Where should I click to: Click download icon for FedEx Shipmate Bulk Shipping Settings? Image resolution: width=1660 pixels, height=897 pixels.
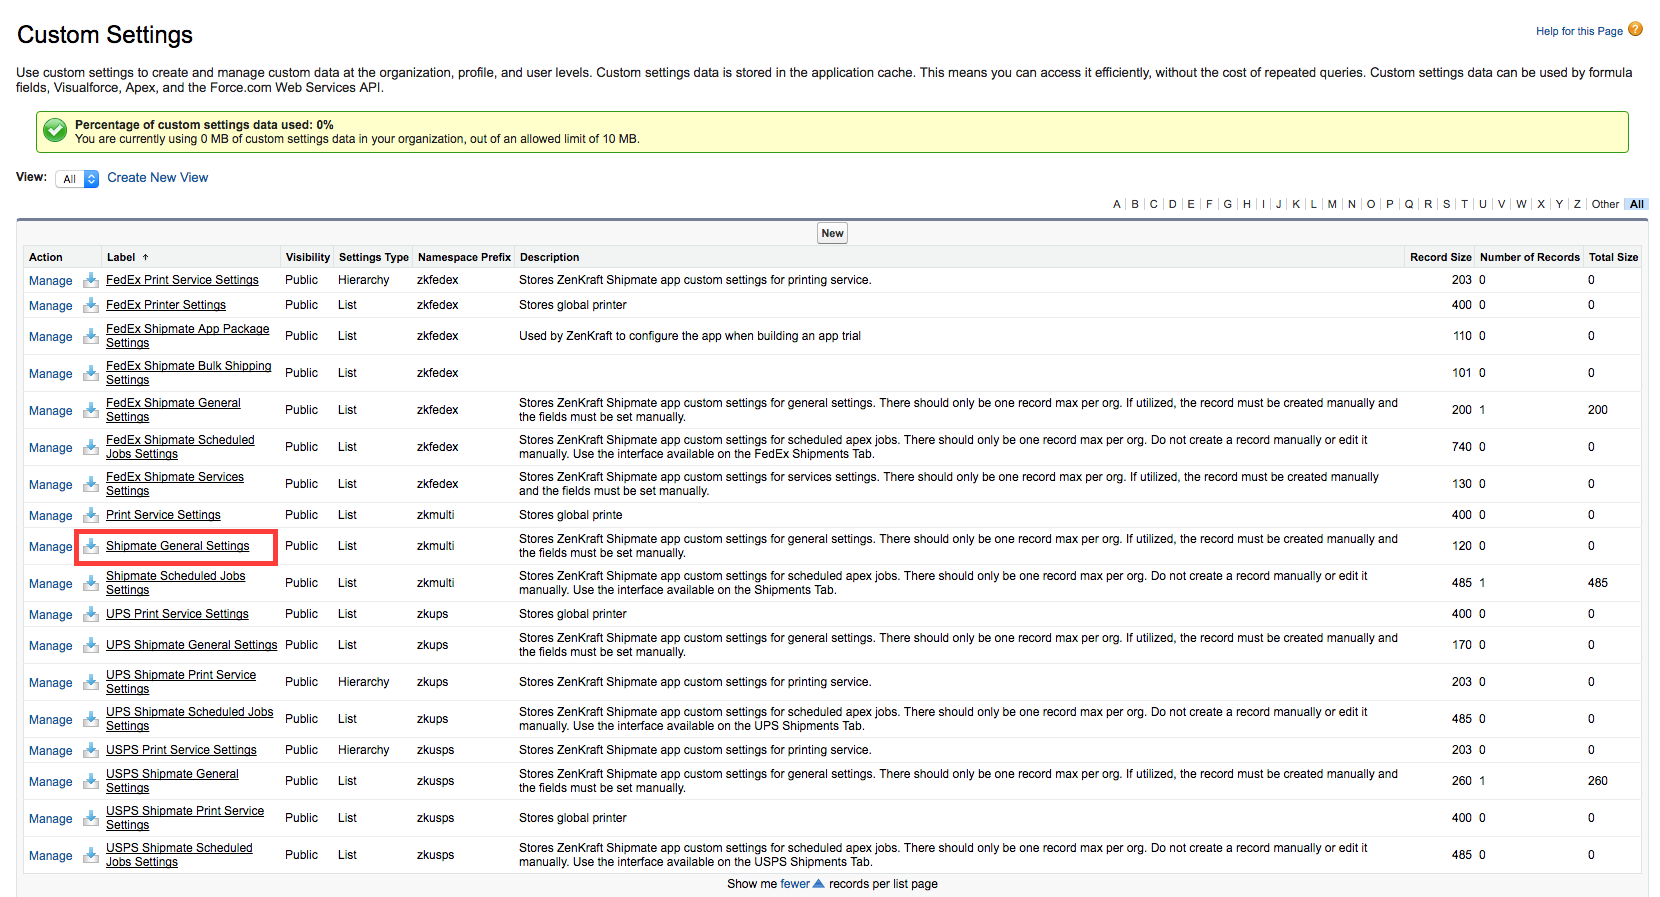[90, 373]
